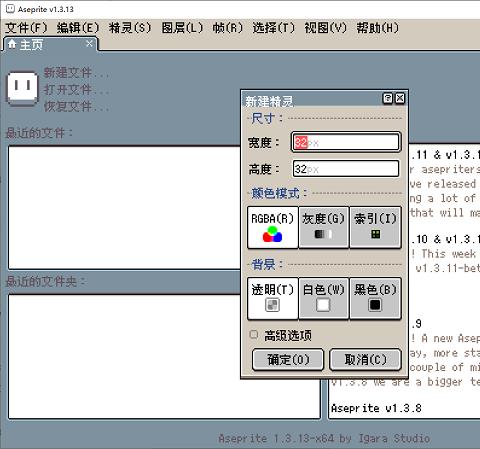
Task: Click the 恢复文件 link
Action: (x=76, y=106)
